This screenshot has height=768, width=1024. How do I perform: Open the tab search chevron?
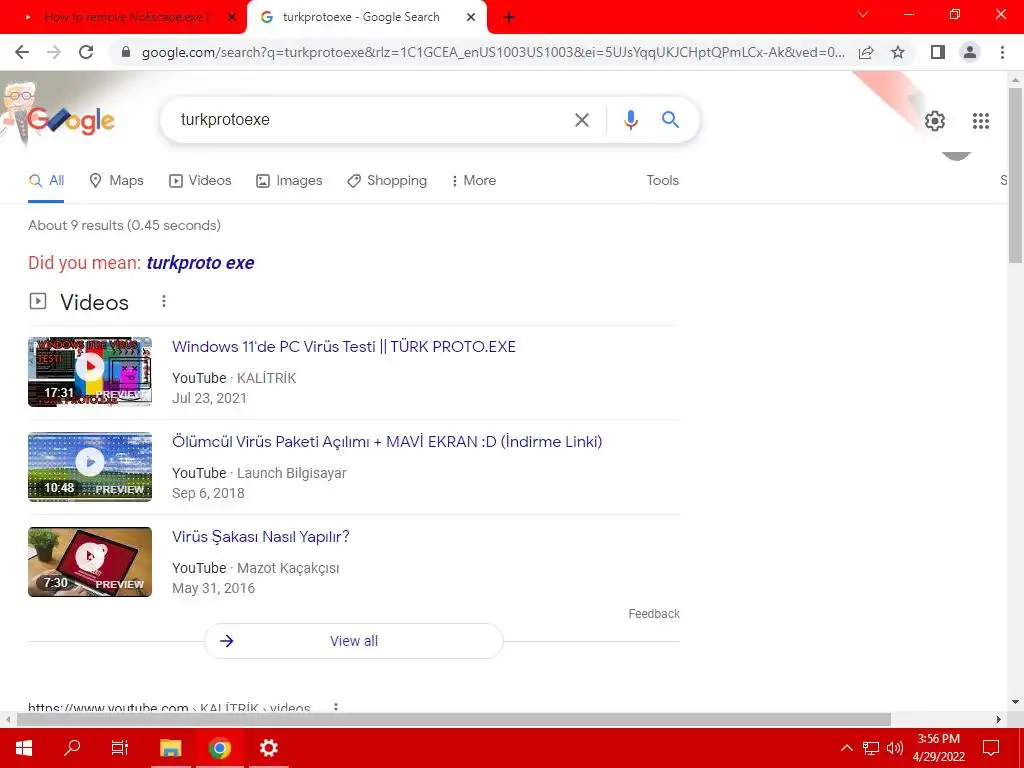tap(863, 14)
